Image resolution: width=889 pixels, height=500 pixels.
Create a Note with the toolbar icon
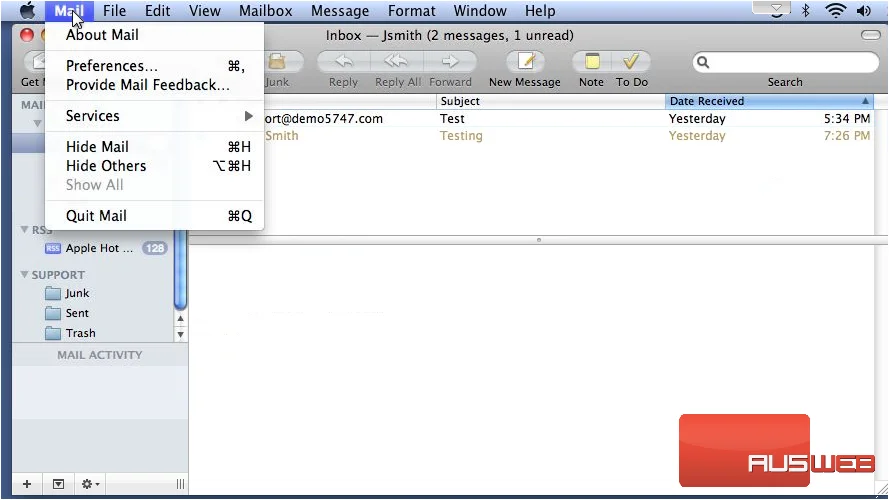(592, 61)
